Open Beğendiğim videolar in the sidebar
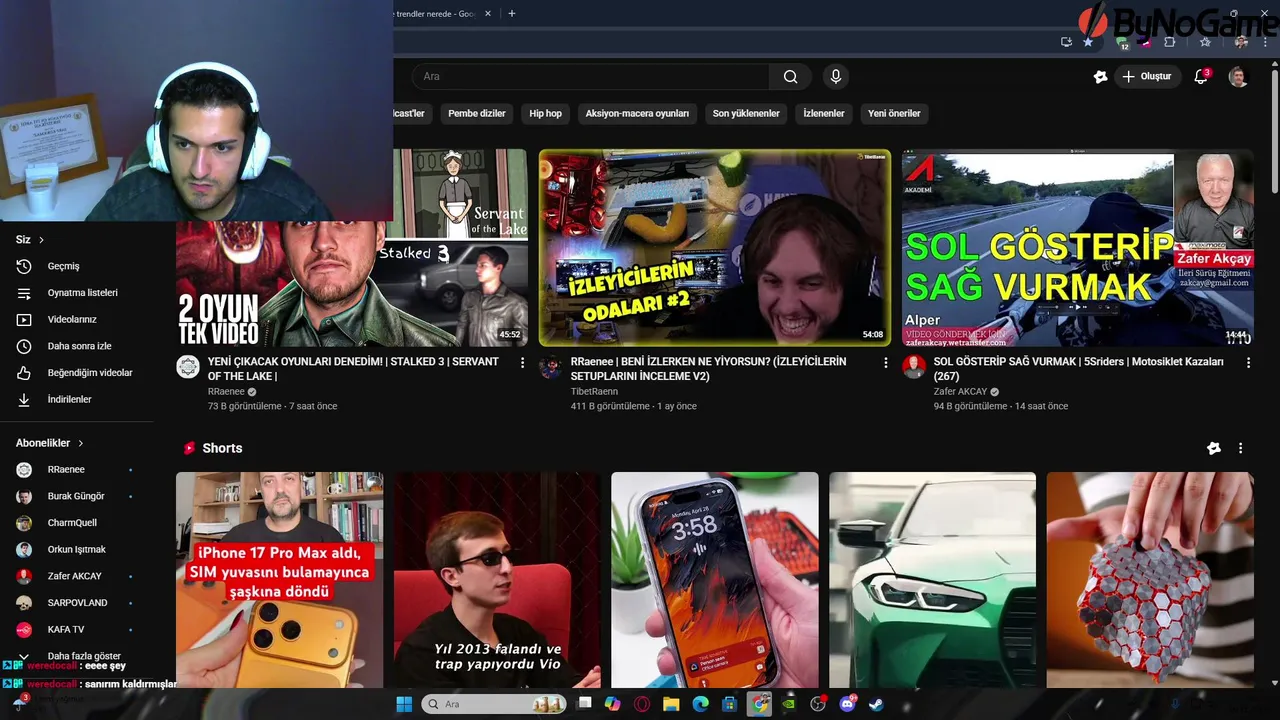Image resolution: width=1280 pixels, height=720 pixels. 78,373
